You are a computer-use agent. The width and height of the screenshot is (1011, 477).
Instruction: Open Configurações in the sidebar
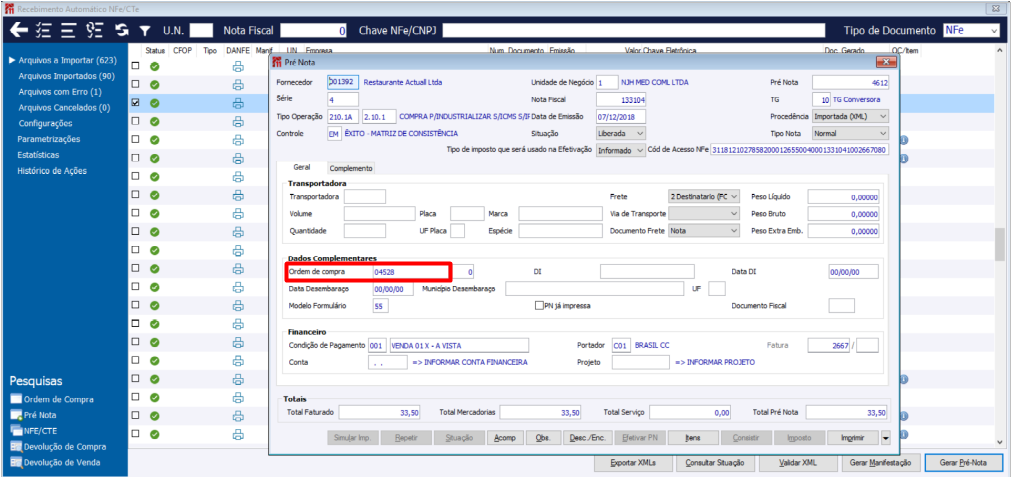[x=45, y=123]
